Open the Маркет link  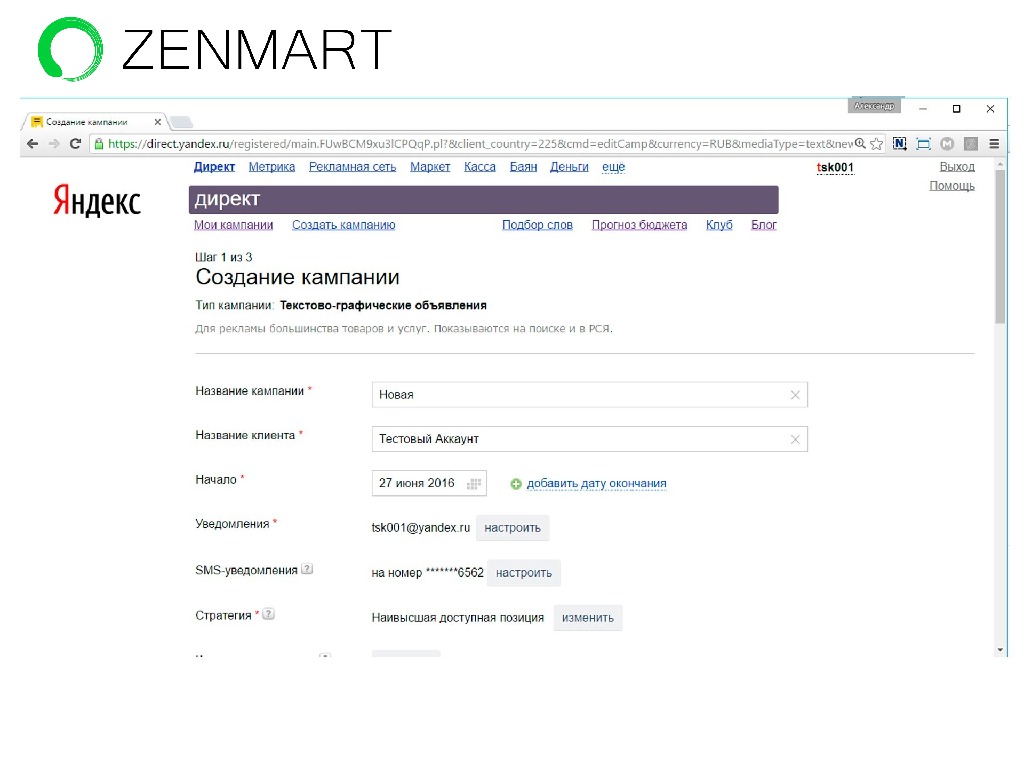click(430, 167)
